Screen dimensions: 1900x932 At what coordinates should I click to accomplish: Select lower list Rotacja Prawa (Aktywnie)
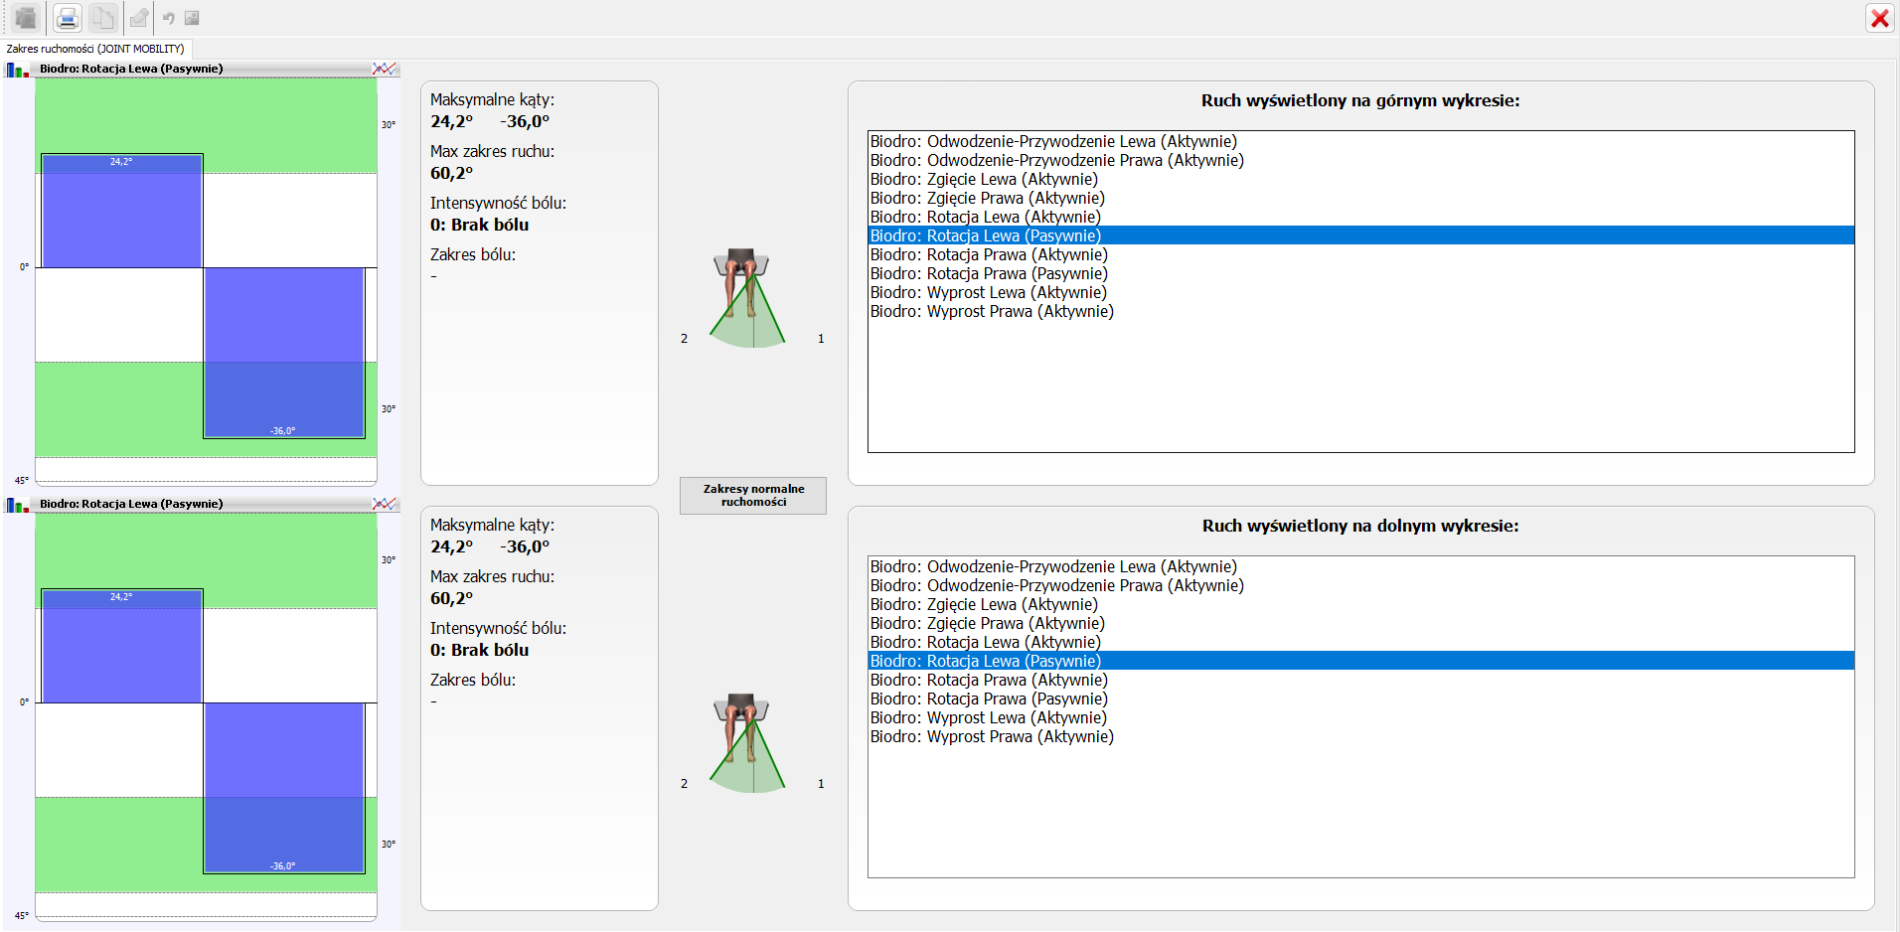pos(1361,680)
